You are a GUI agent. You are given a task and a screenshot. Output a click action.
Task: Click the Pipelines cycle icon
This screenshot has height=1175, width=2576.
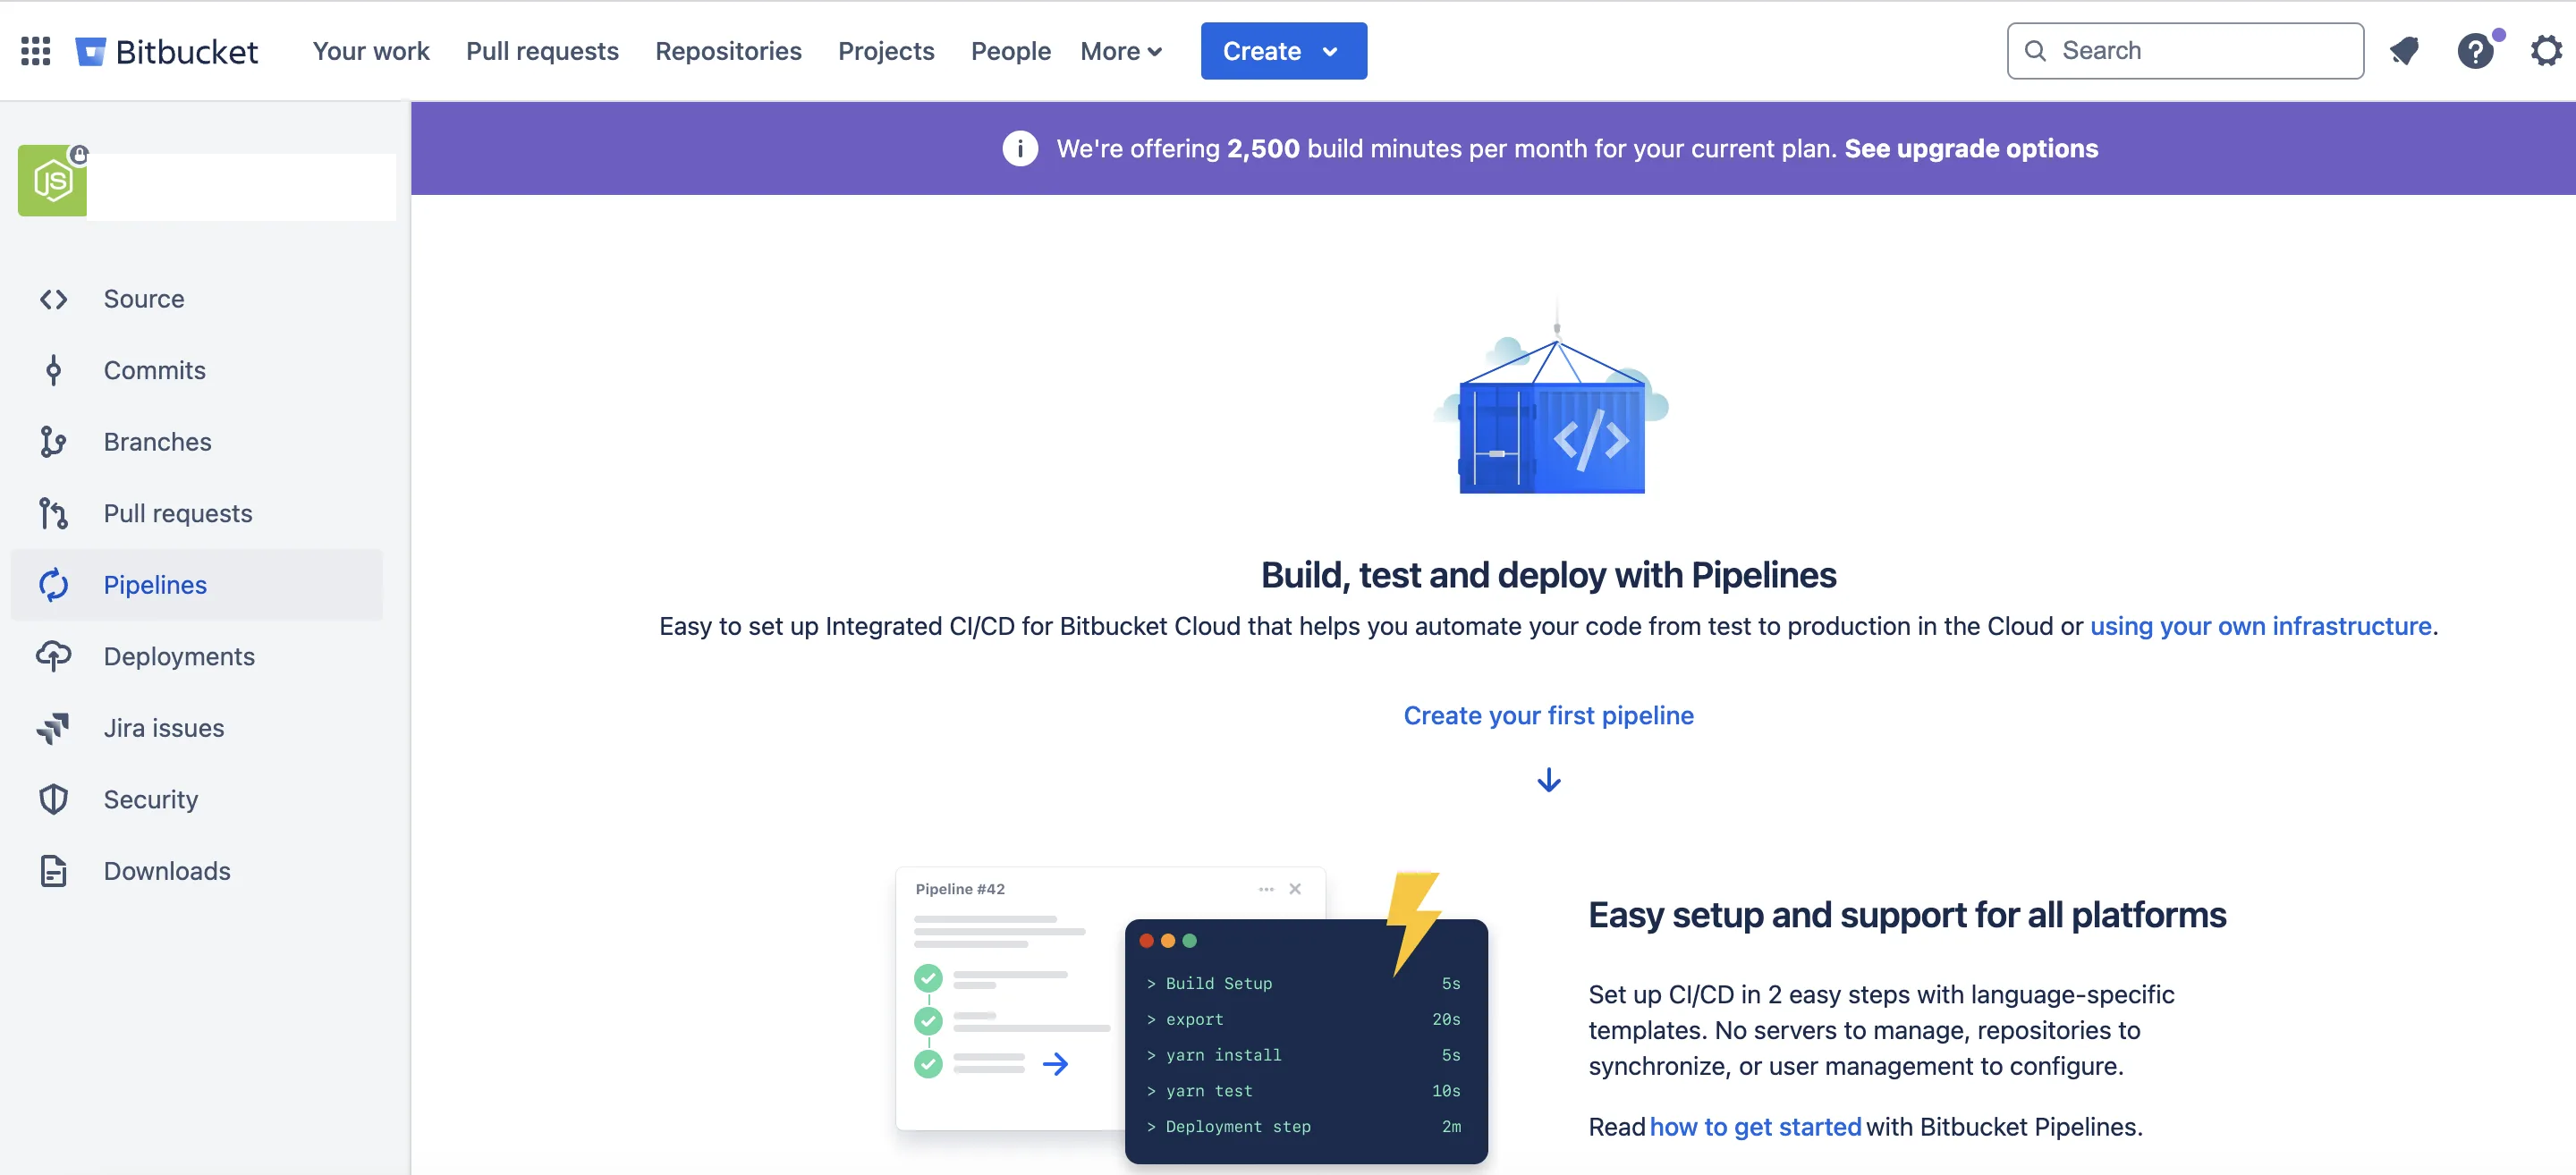53,585
